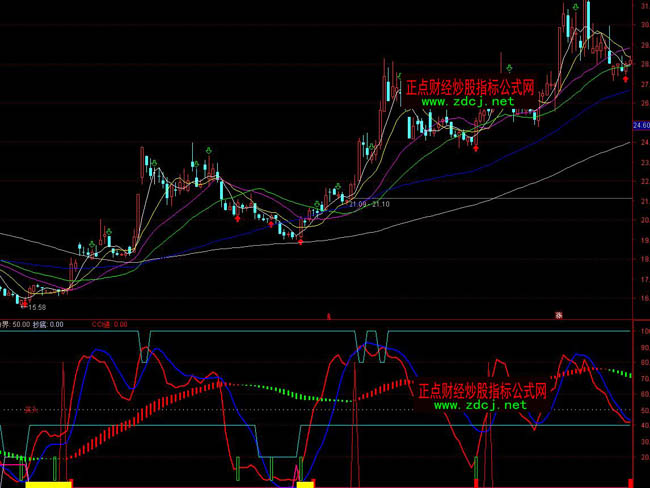
Task: Click the small red triangle on the time axis
Action: pos(328,316)
